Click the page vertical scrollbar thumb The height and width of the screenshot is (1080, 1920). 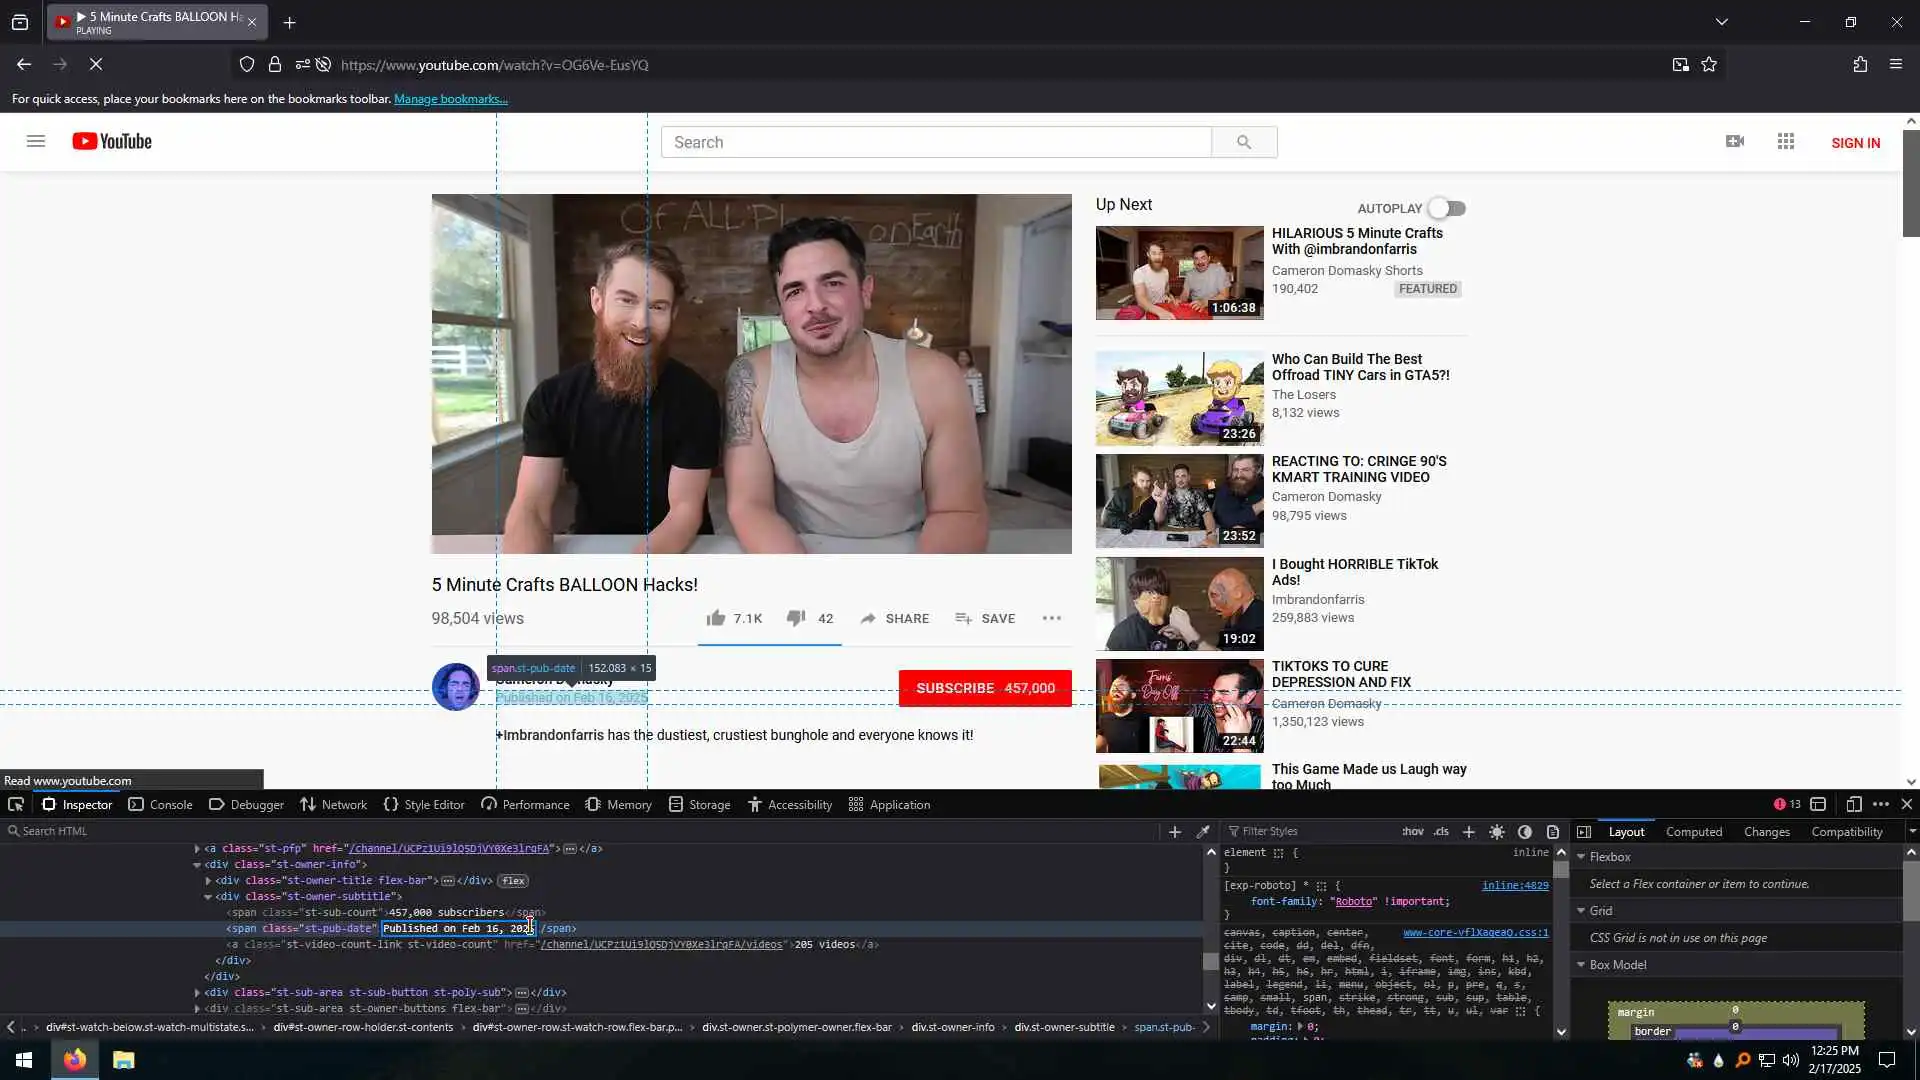[x=1910, y=185]
